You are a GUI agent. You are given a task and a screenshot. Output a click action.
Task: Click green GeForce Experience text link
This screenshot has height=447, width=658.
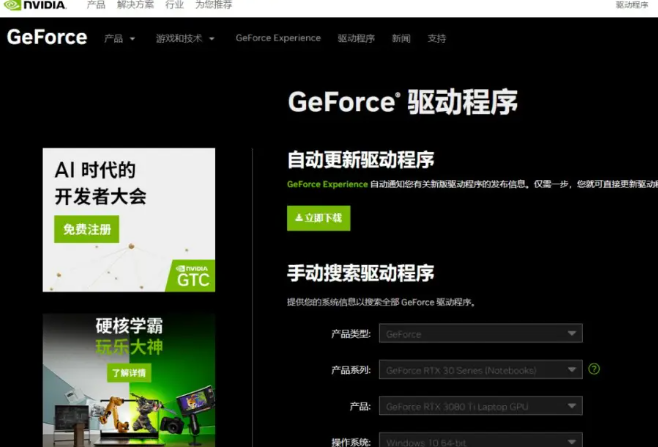pyautogui.click(x=327, y=184)
